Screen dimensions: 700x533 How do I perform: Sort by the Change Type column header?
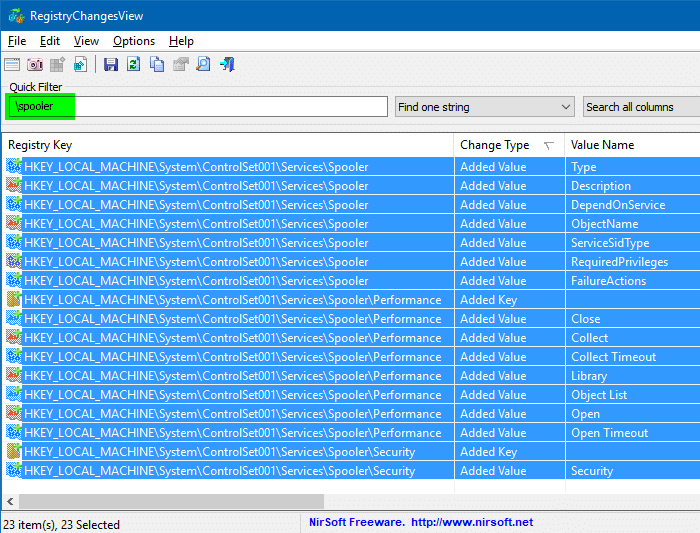tap(509, 145)
